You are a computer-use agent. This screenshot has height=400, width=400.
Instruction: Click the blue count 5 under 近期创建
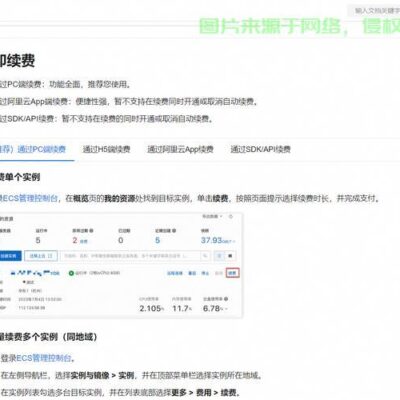(x=157, y=240)
